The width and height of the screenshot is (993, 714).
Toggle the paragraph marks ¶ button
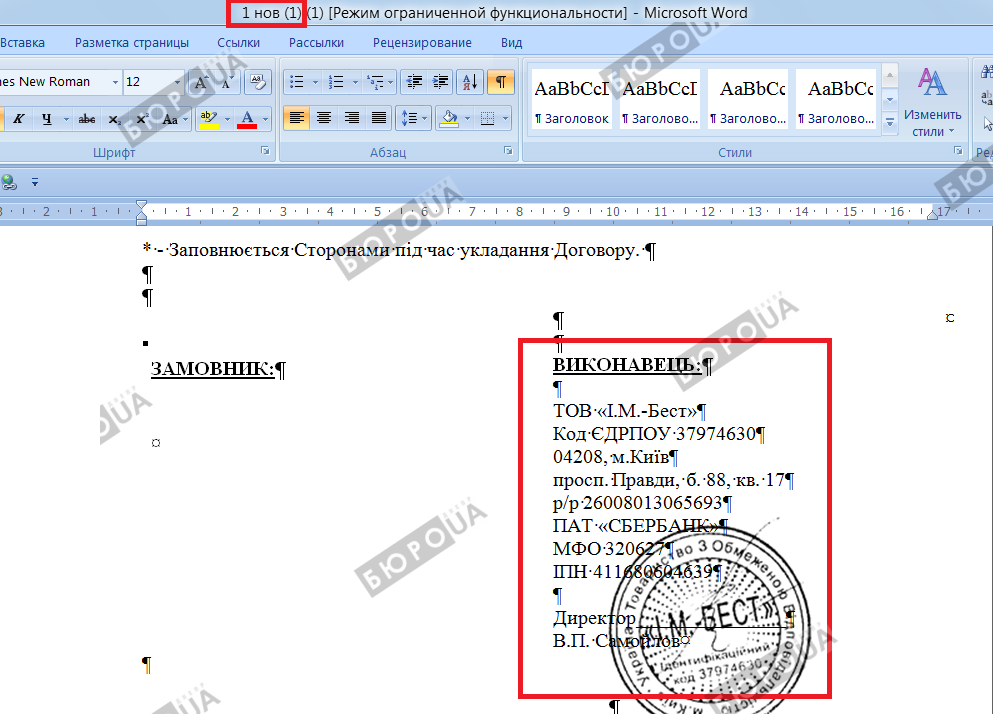501,82
